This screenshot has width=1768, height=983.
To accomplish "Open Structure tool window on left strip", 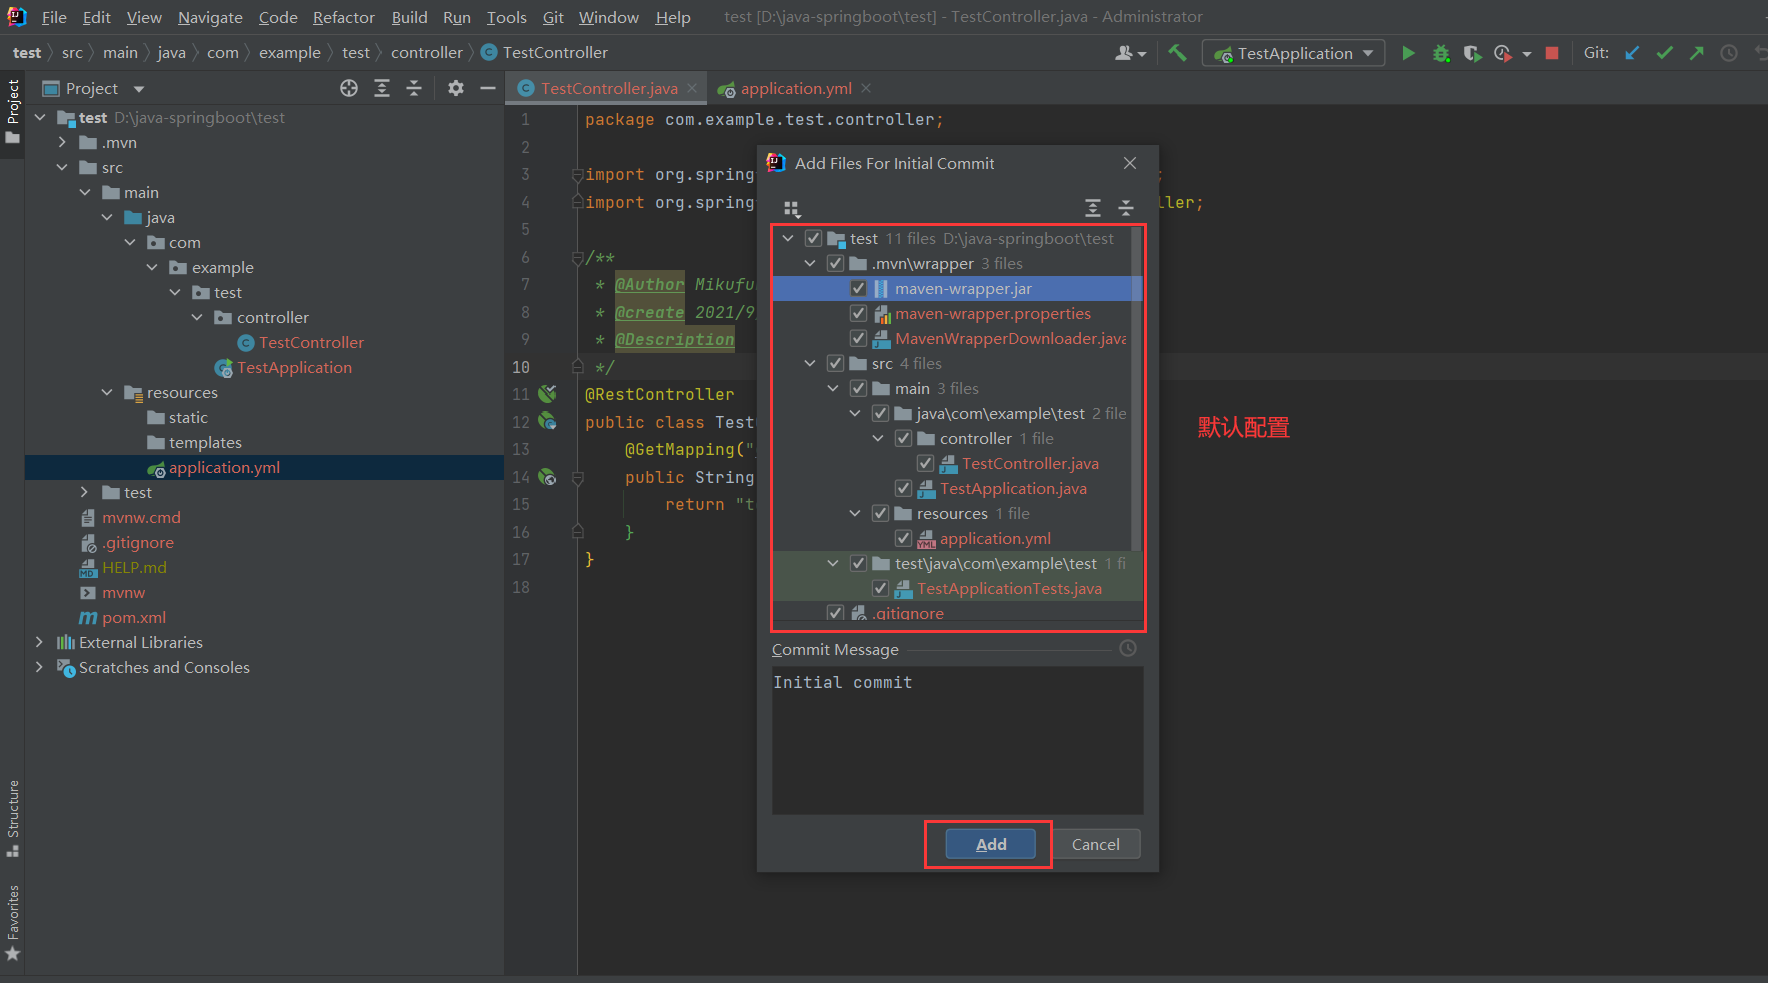I will [13, 818].
